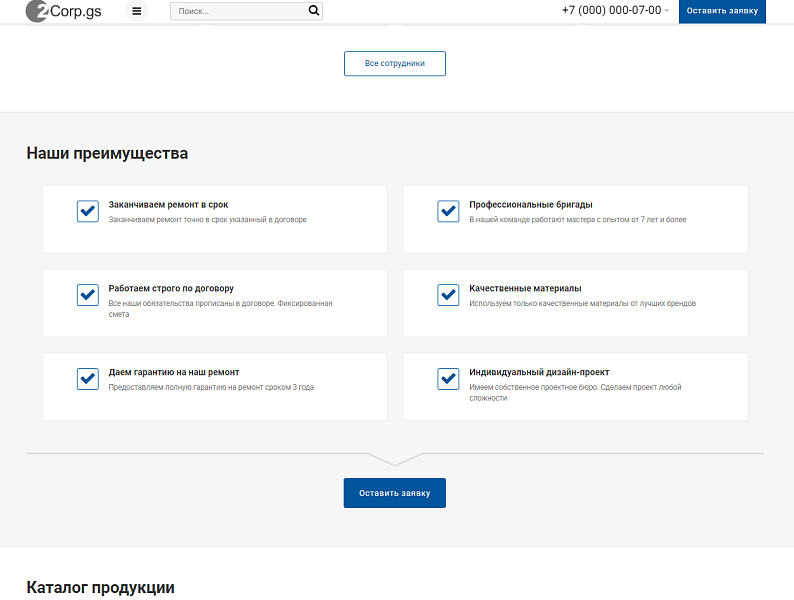Click the Поиск search input field

[x=240, y=11]
